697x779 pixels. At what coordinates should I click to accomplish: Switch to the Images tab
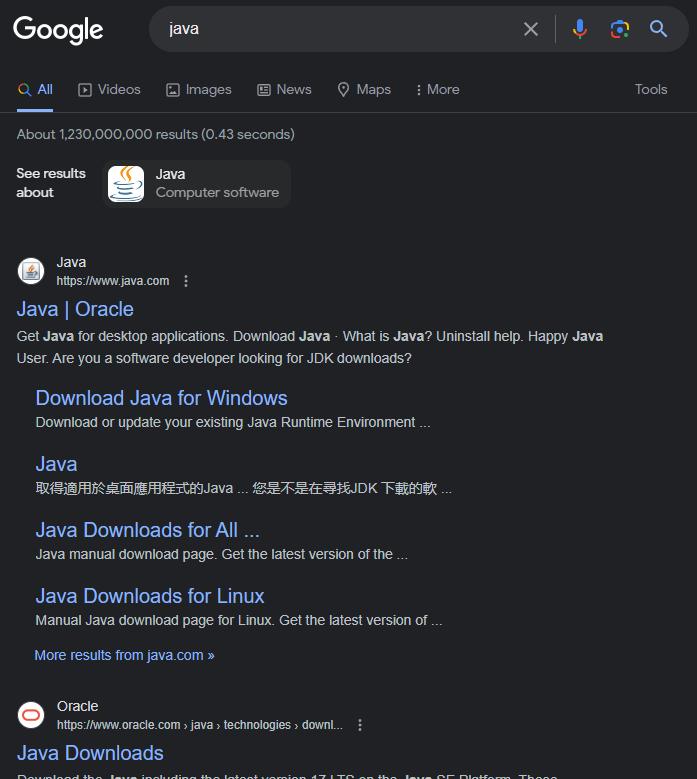[198, 89]
